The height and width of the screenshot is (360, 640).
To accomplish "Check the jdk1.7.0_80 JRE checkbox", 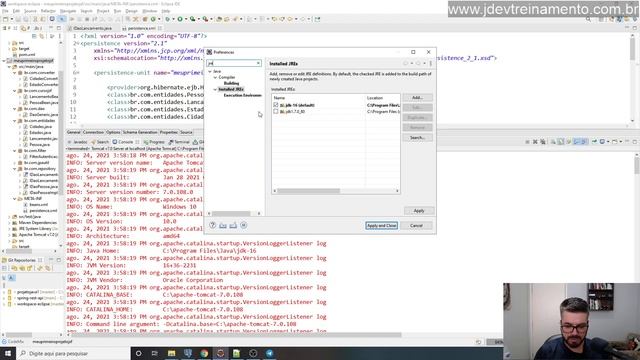I will [x=276, y=111].
